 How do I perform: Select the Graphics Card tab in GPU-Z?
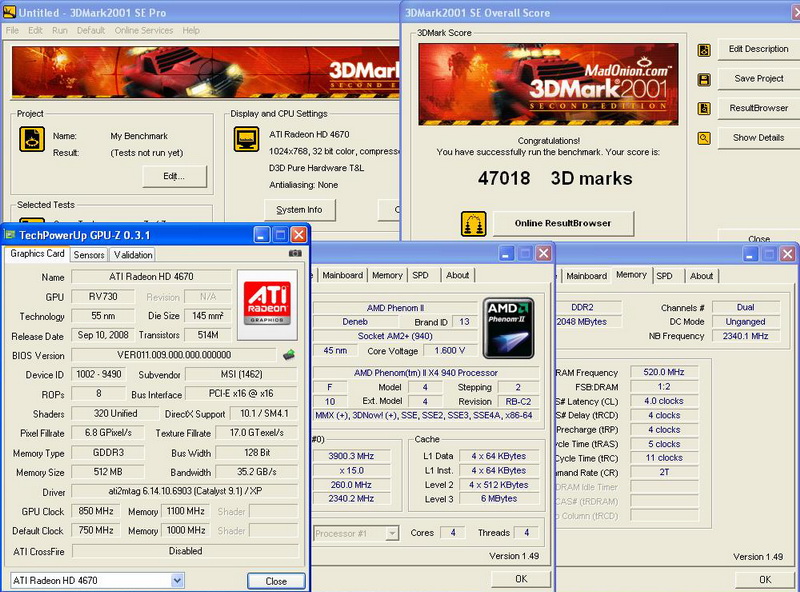(37, 254)
